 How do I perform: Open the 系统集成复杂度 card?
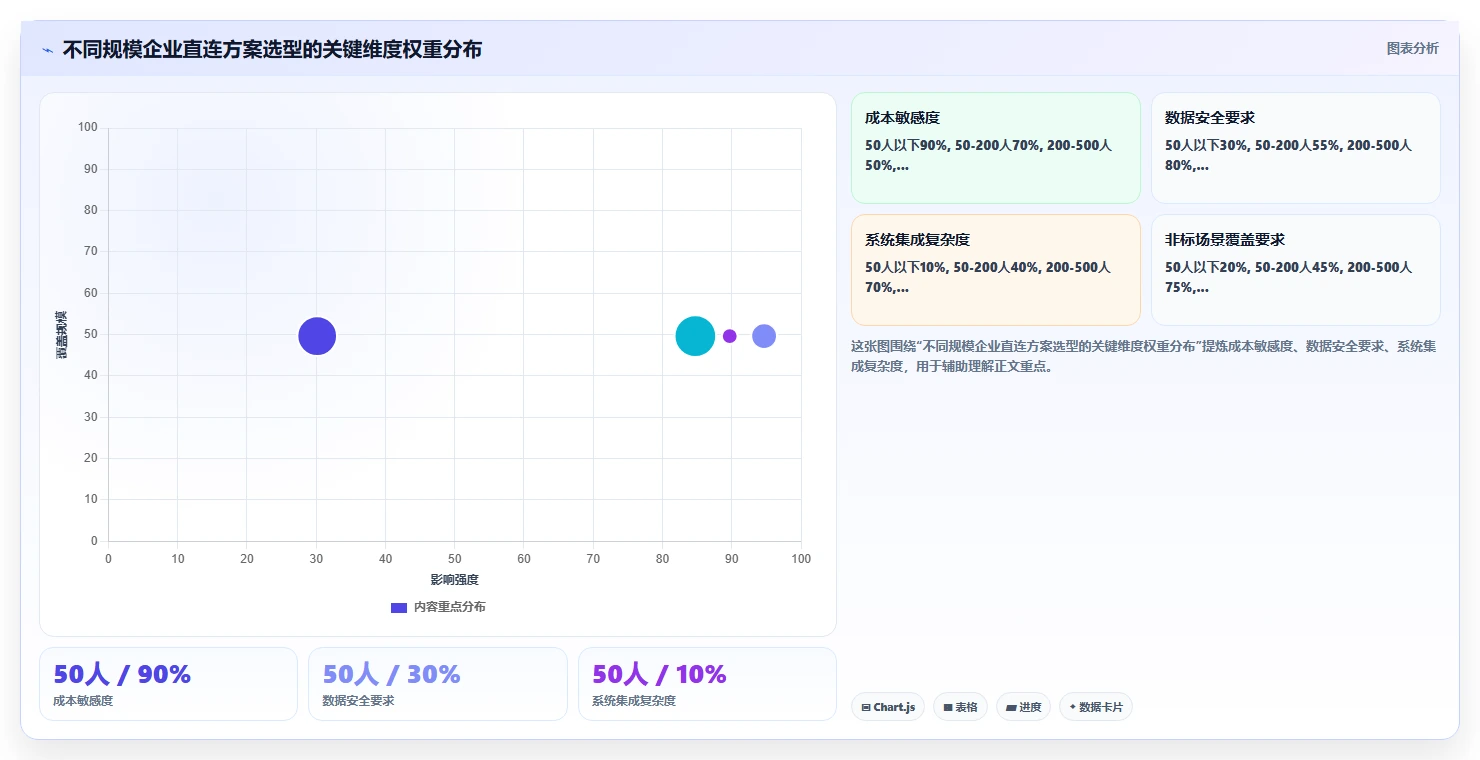click(996, 270)
